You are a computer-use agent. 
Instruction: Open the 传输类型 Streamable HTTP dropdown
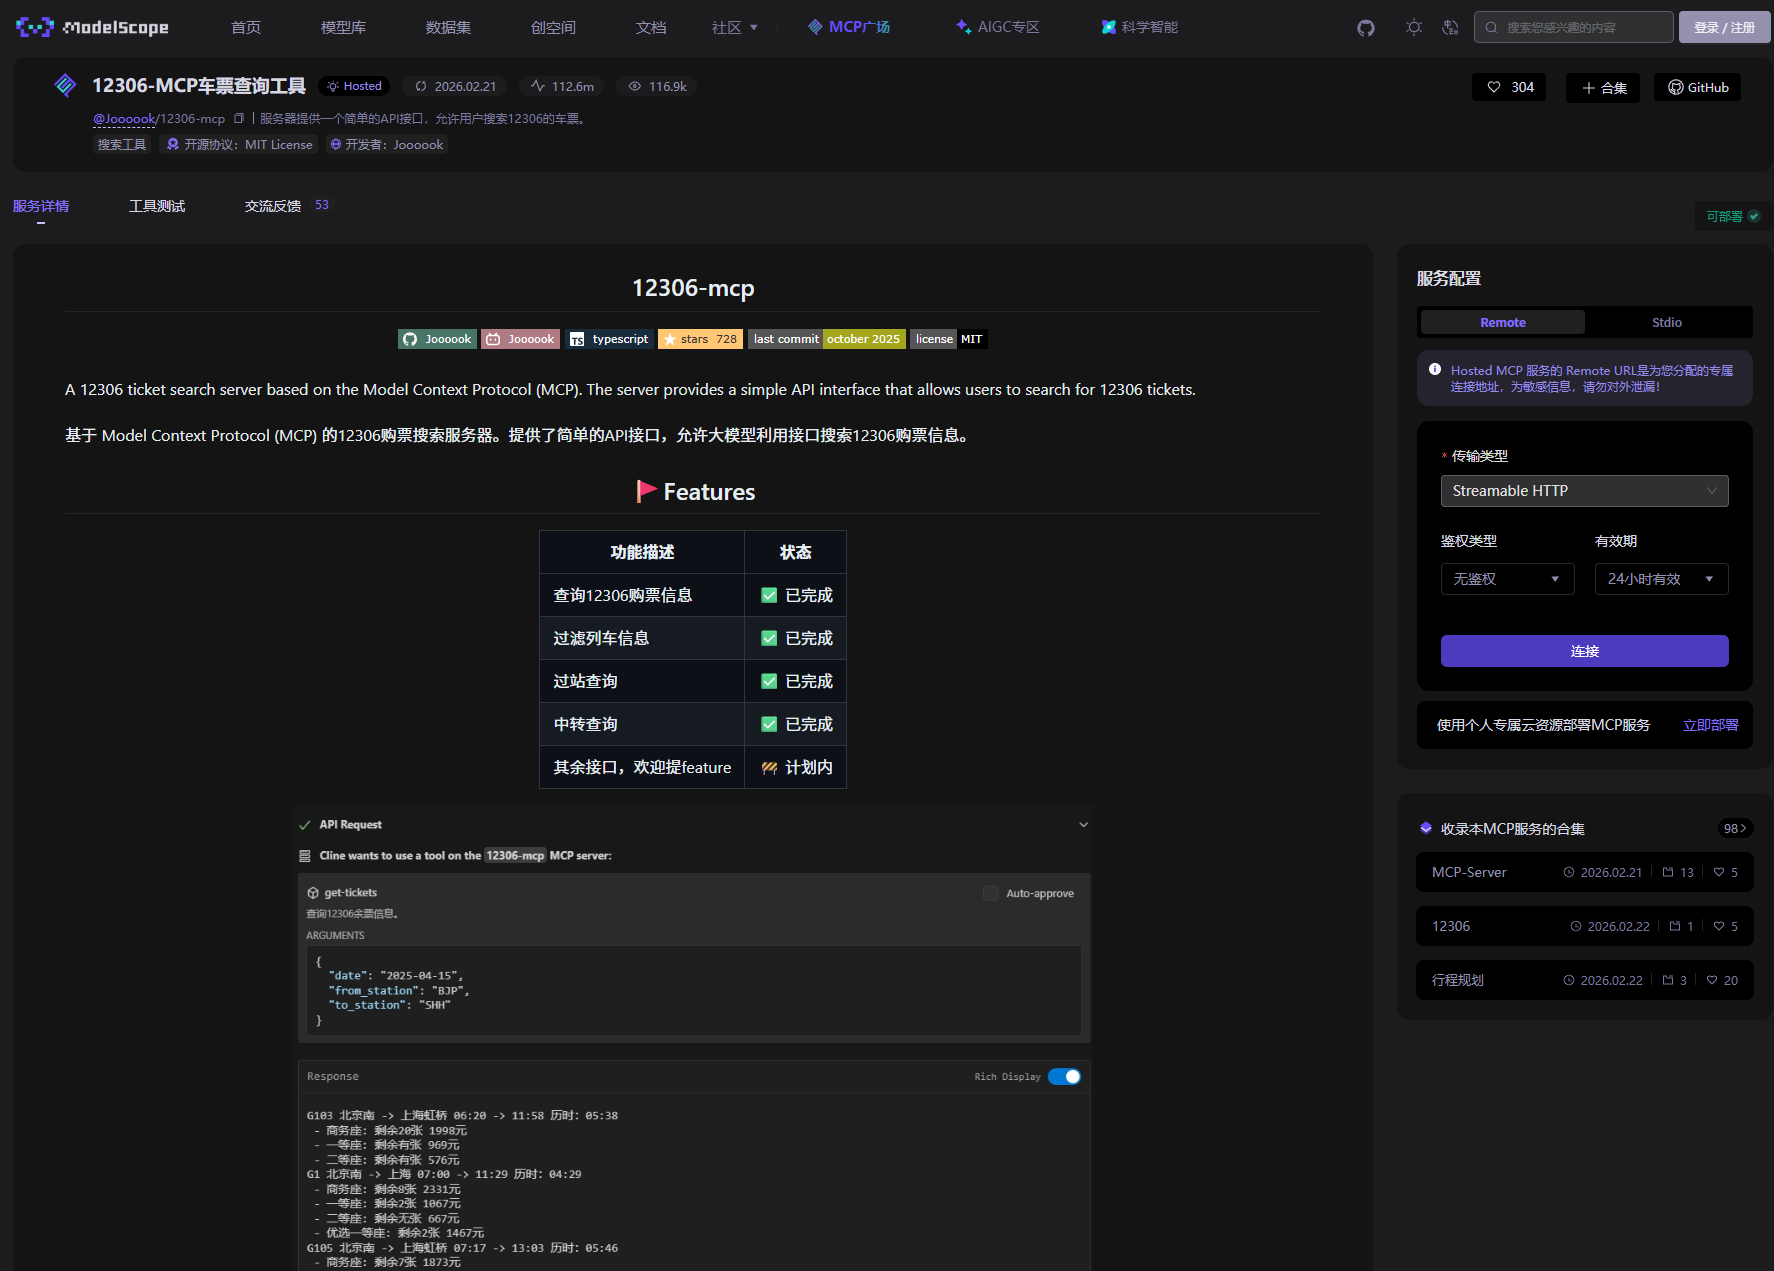1584,491
